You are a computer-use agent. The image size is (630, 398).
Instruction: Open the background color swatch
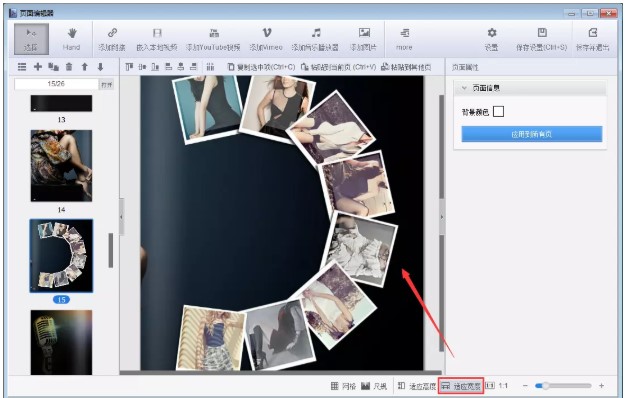(x=498, y=112)
